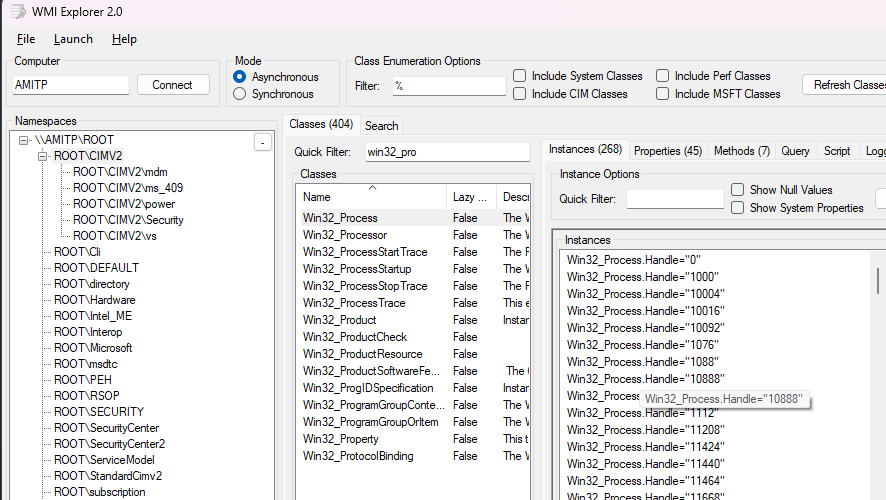Open the Help menu
Image resolution: width=886 pixels, height=500 pixels.
click(x=124, y=39)
